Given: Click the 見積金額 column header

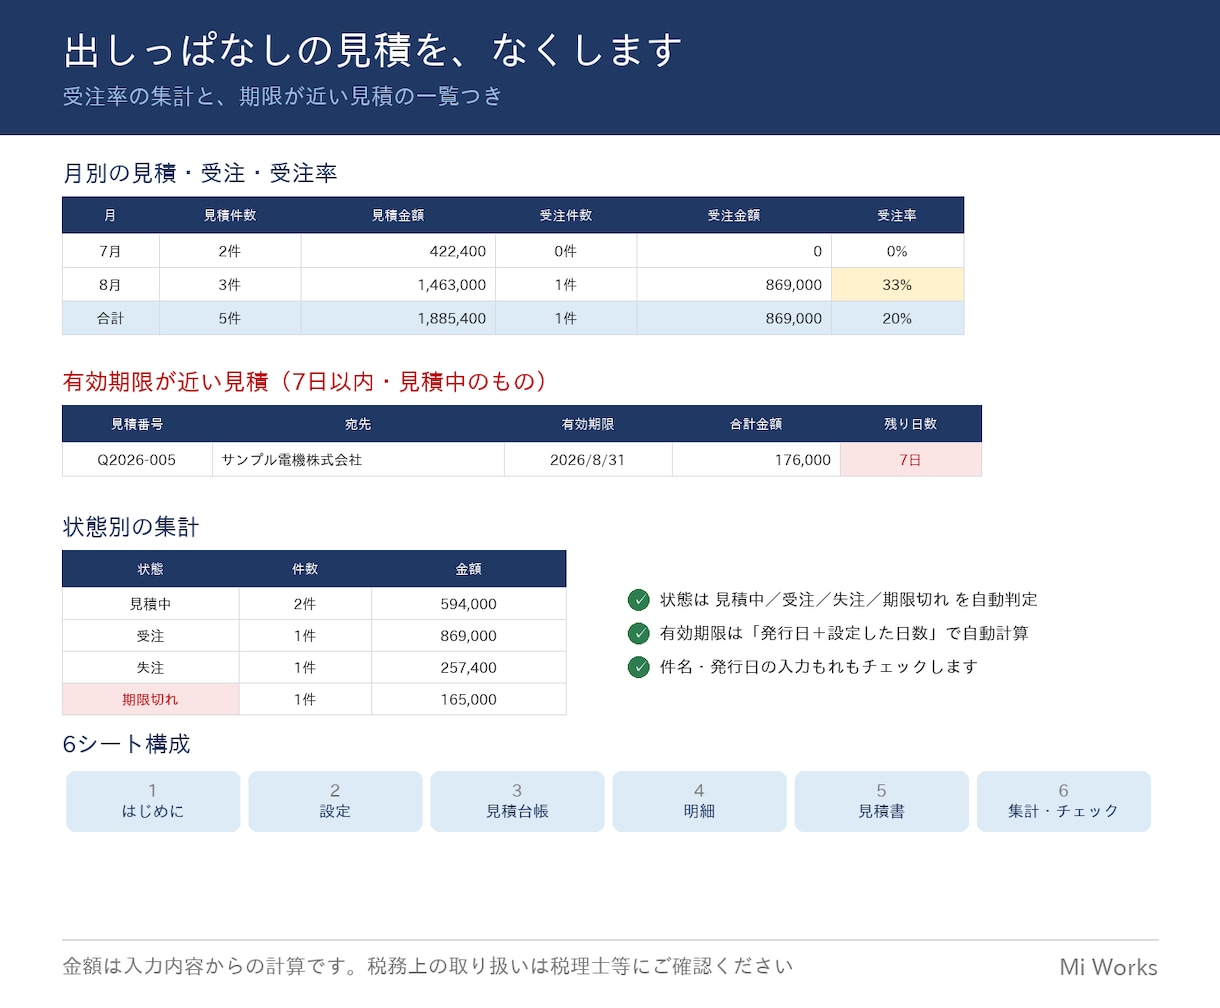Looking at the screenshot, I should [x=398, y=215].
